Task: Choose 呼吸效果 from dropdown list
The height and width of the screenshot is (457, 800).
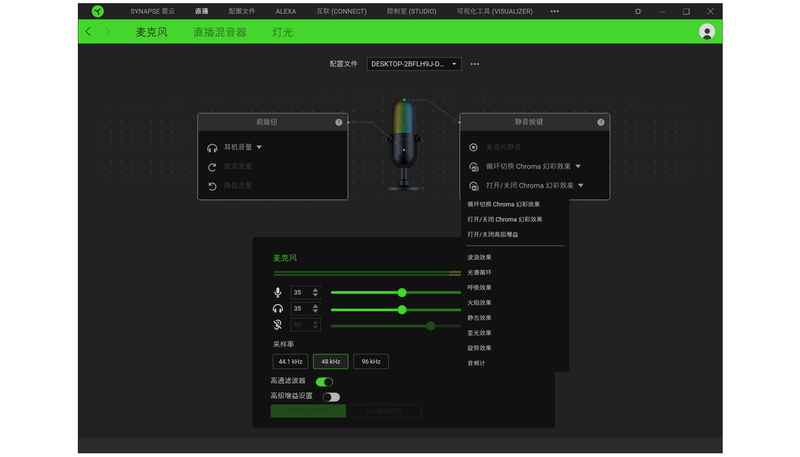Action: click(x=480, y=288)
